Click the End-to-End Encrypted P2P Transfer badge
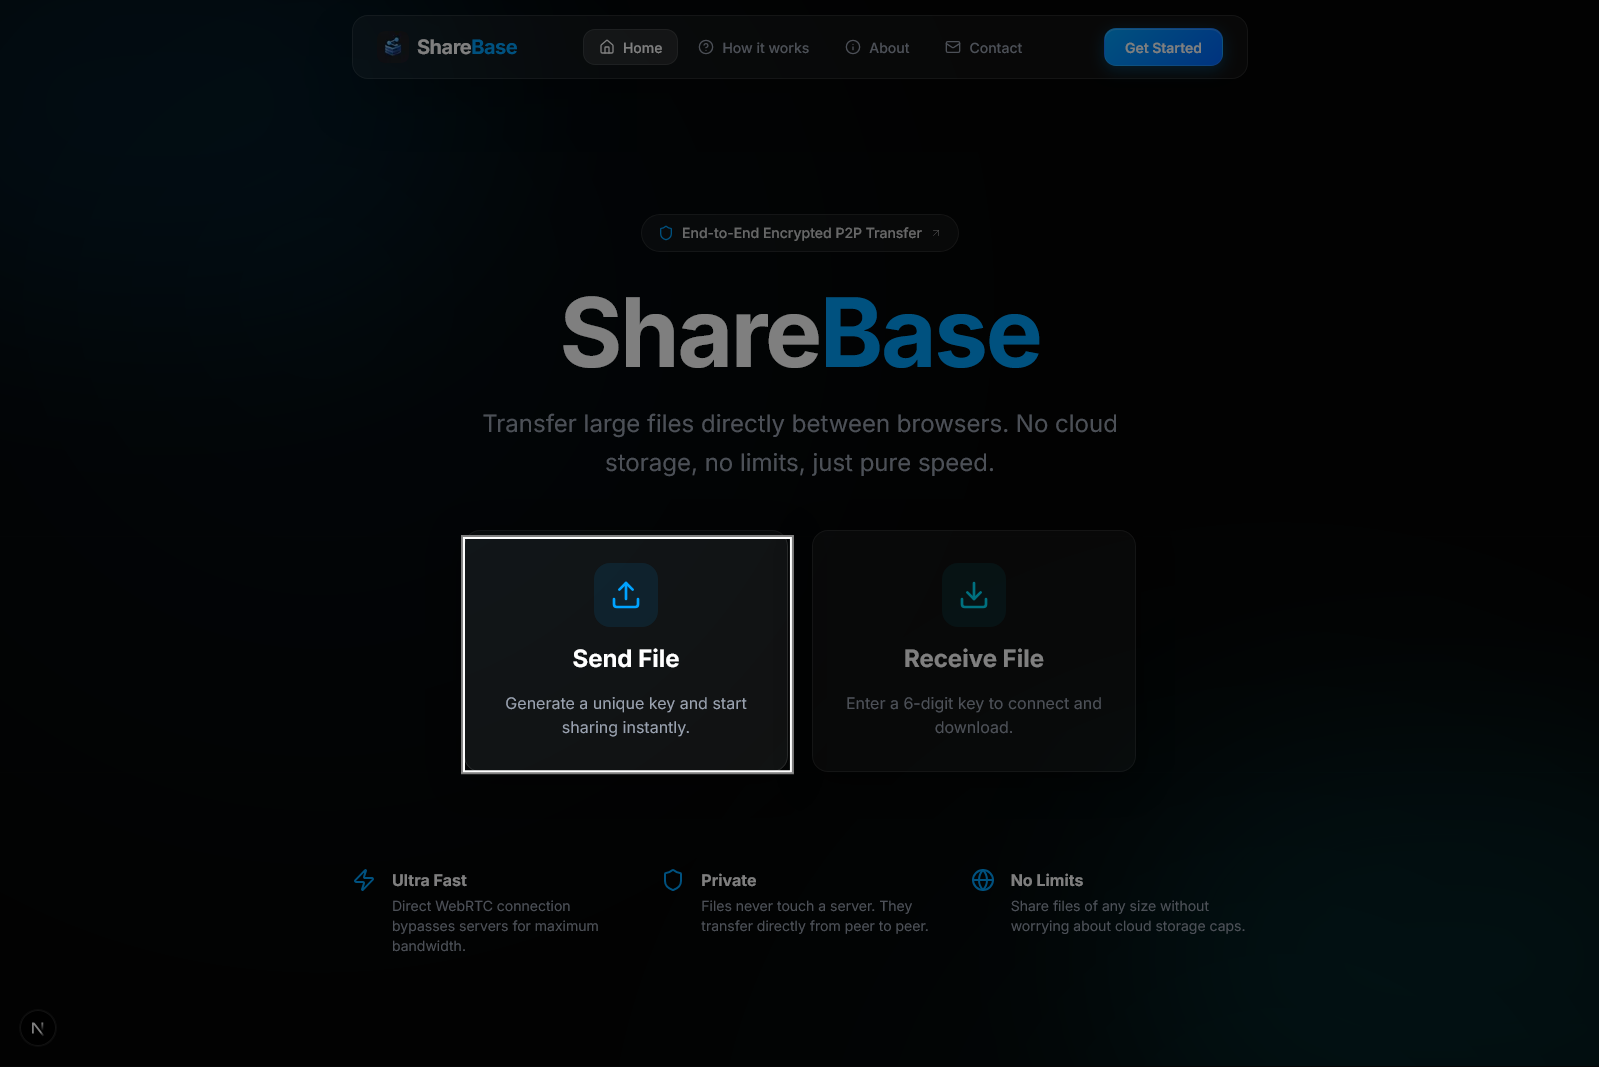 pos(799,233)
